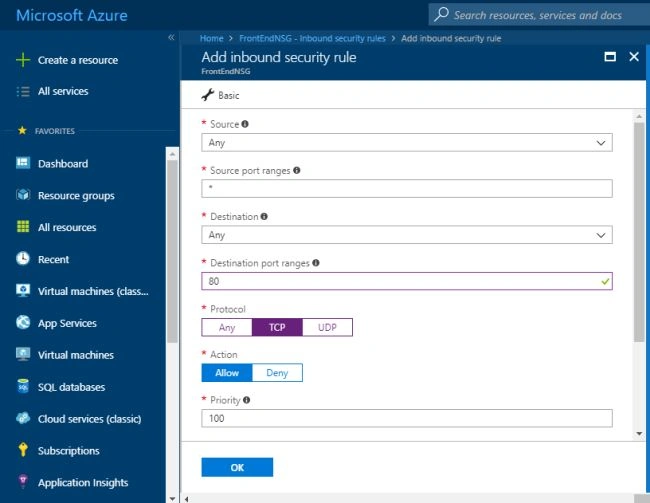
Task: Click the Subscriptions key icon
Action: [23, 450]
